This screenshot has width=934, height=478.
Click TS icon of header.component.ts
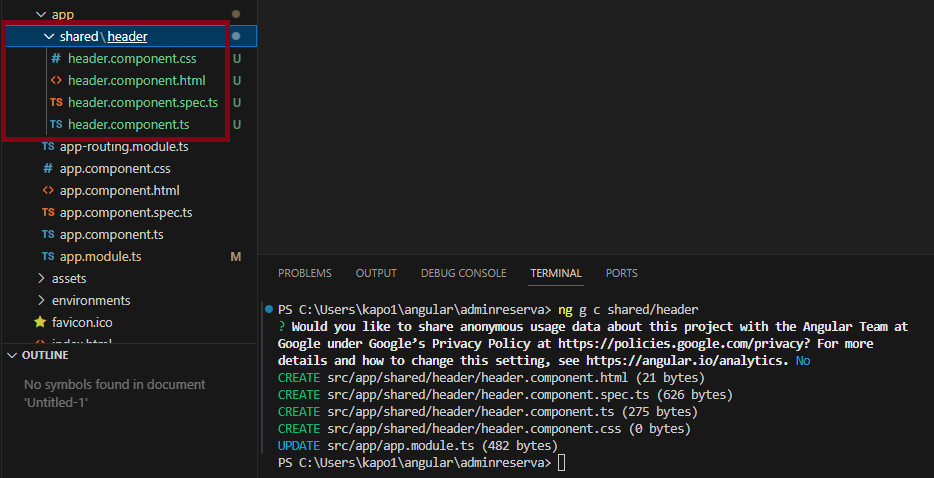click(x=56, y=125)
